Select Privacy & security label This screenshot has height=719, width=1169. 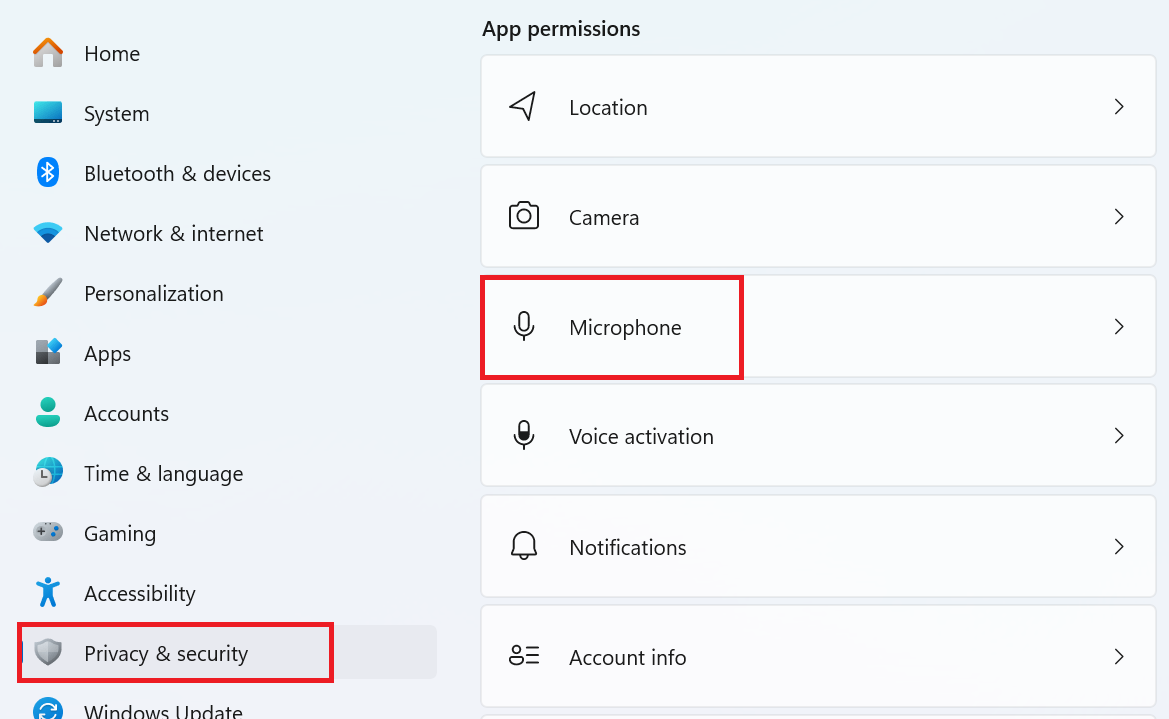[166, 653]
